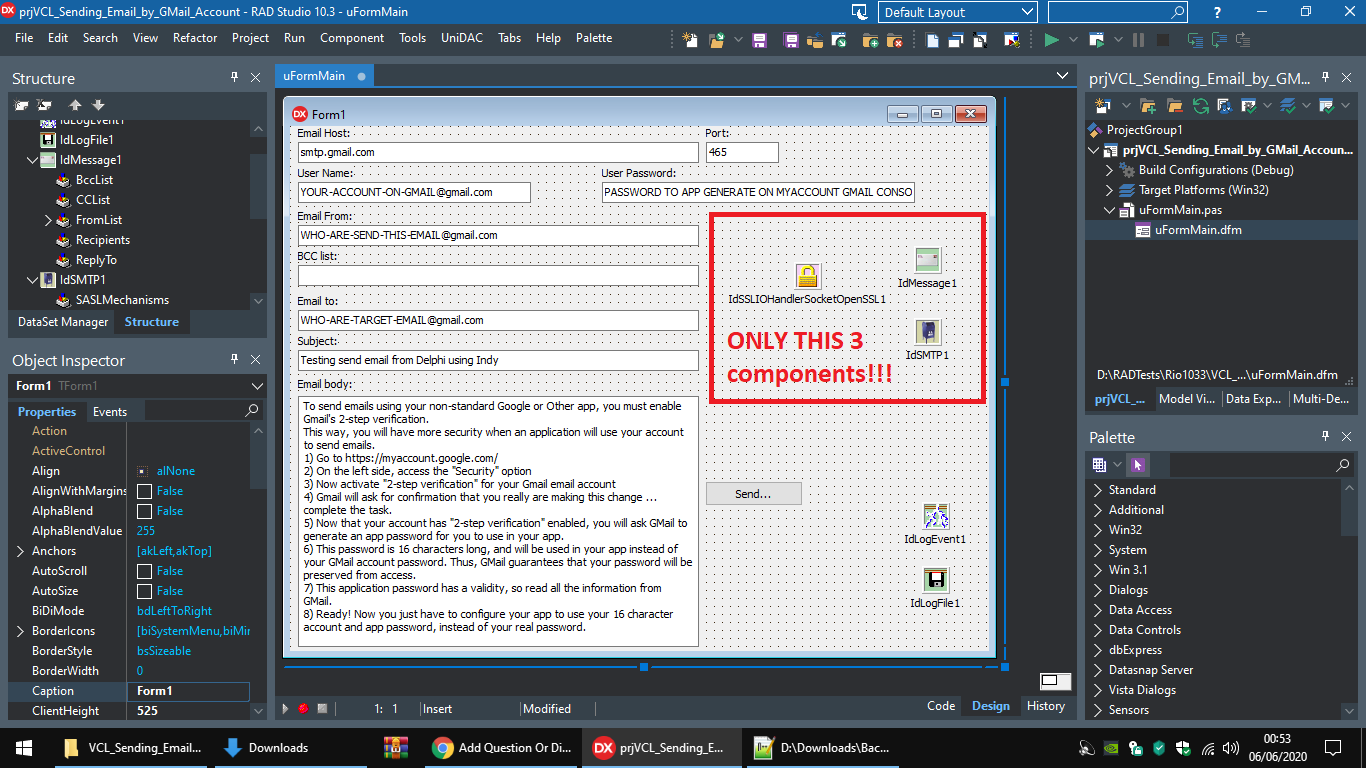
Task: Click the Open file toolbar icon
Action: click(x=716, y=40)
